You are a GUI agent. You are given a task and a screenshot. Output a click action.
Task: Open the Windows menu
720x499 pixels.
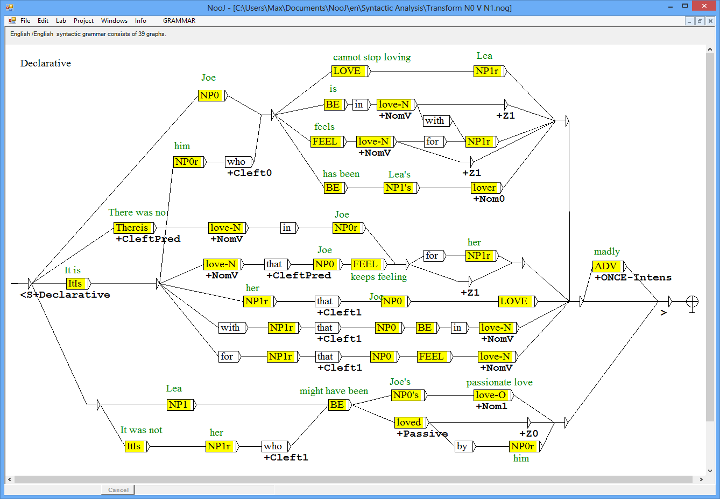[x=113, y=20]
